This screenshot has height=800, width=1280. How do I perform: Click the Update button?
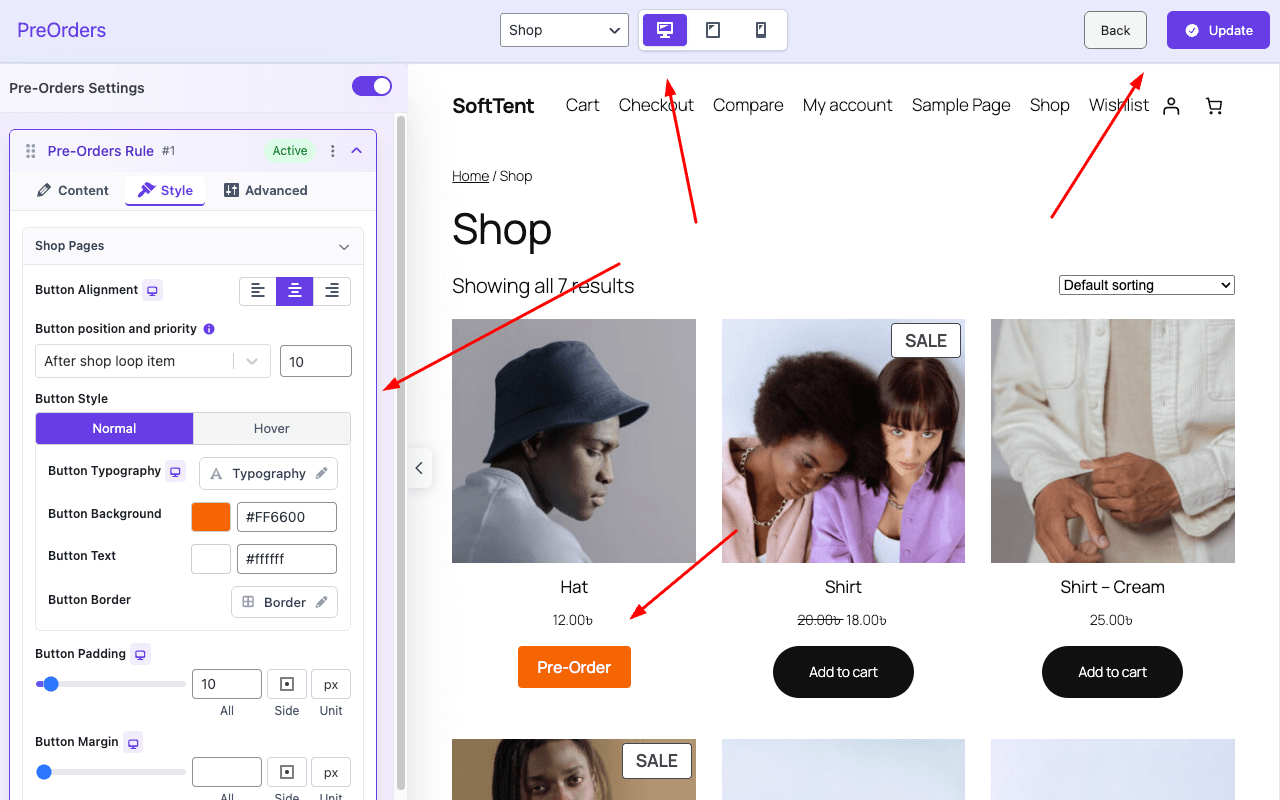[1218, 30]
